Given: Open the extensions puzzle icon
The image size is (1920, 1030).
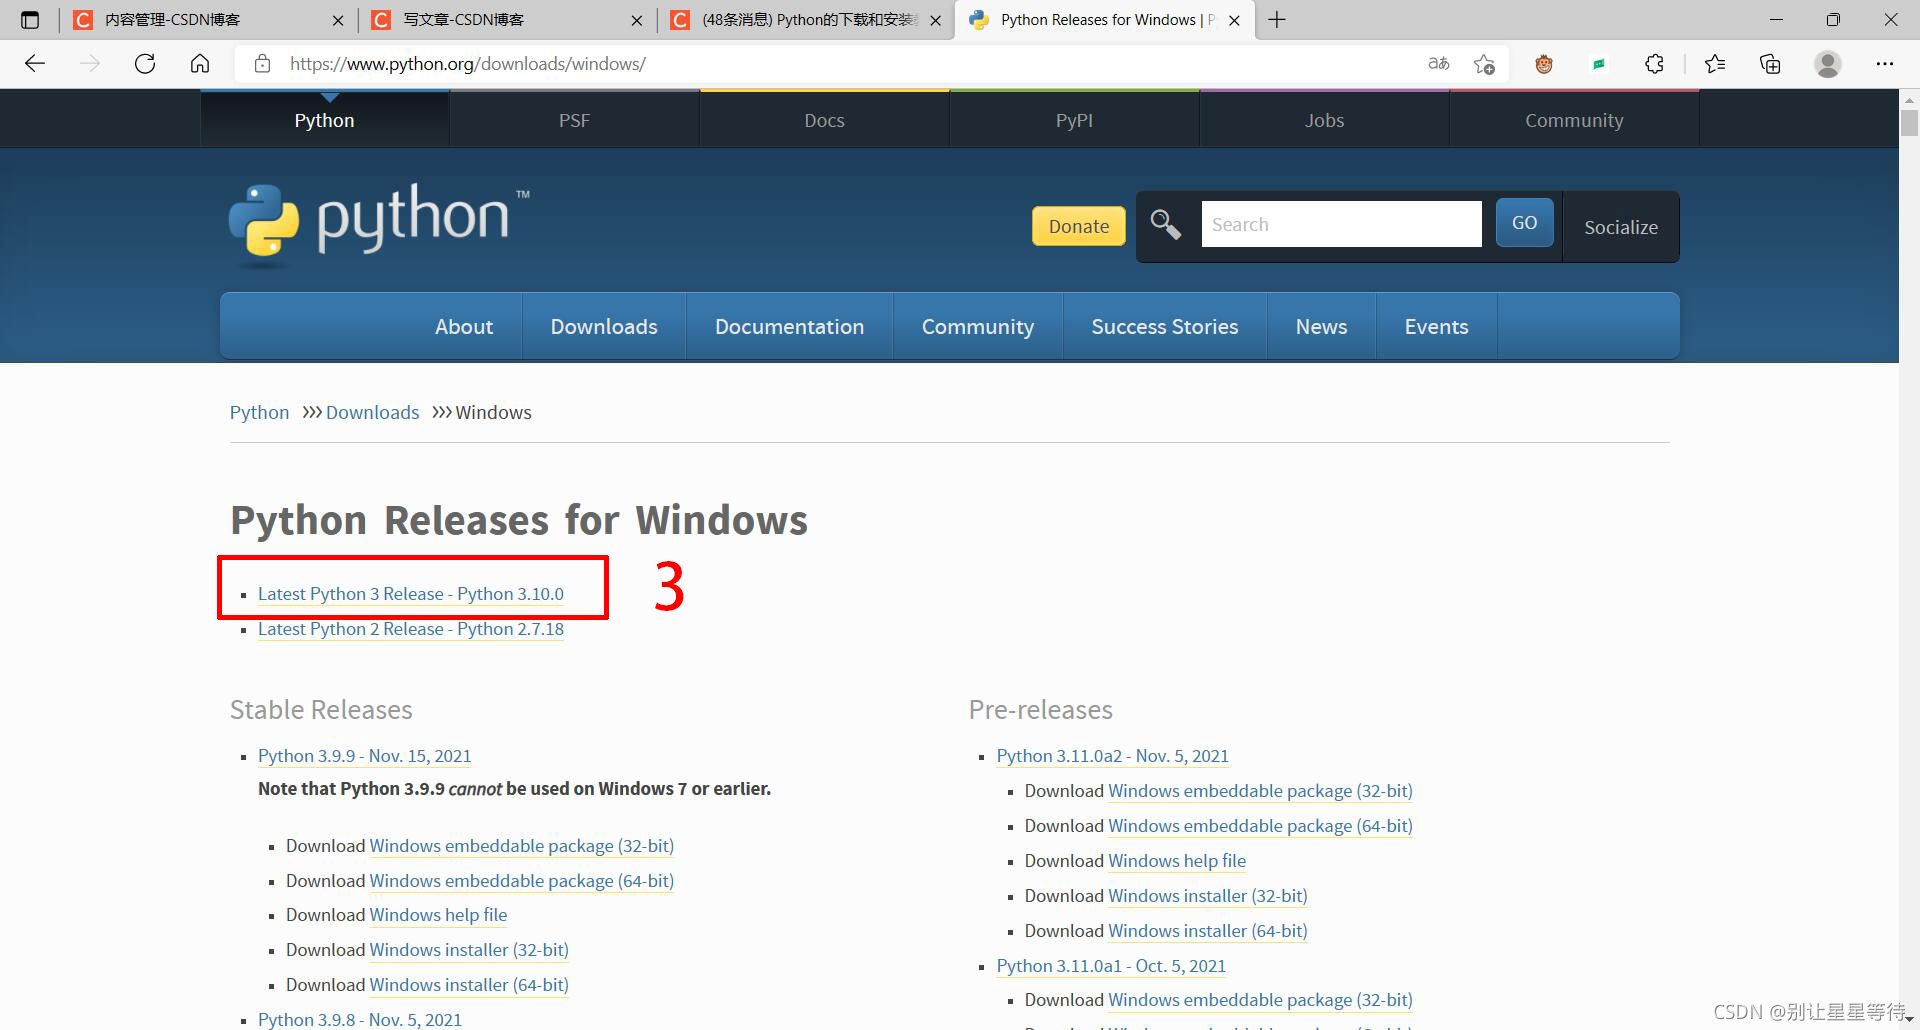Looking at the screenshot, I should tap(1654, 64).
